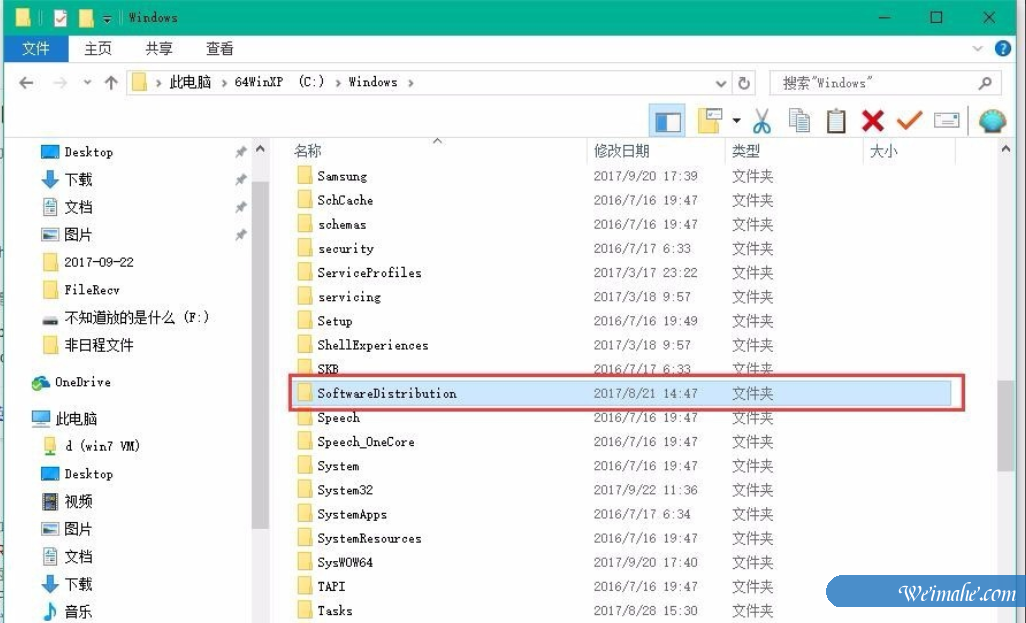The image size is (1026, 623).
Task: Click the New Folder toolbar icon
Action: pyautogui.click(x=710, y=120)
